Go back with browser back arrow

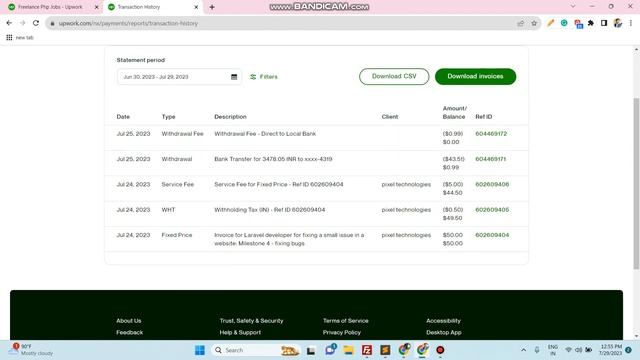[9, 23]
